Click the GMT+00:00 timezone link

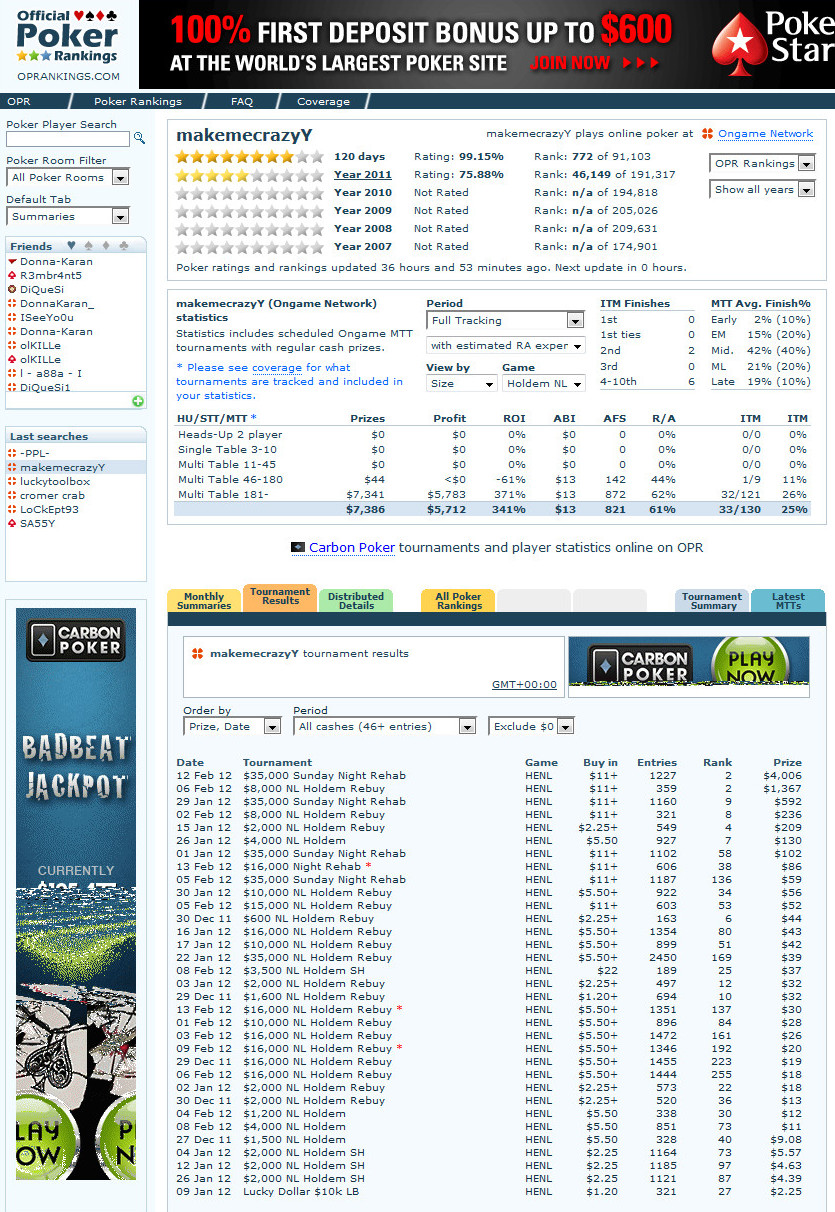tap(524, 684)
